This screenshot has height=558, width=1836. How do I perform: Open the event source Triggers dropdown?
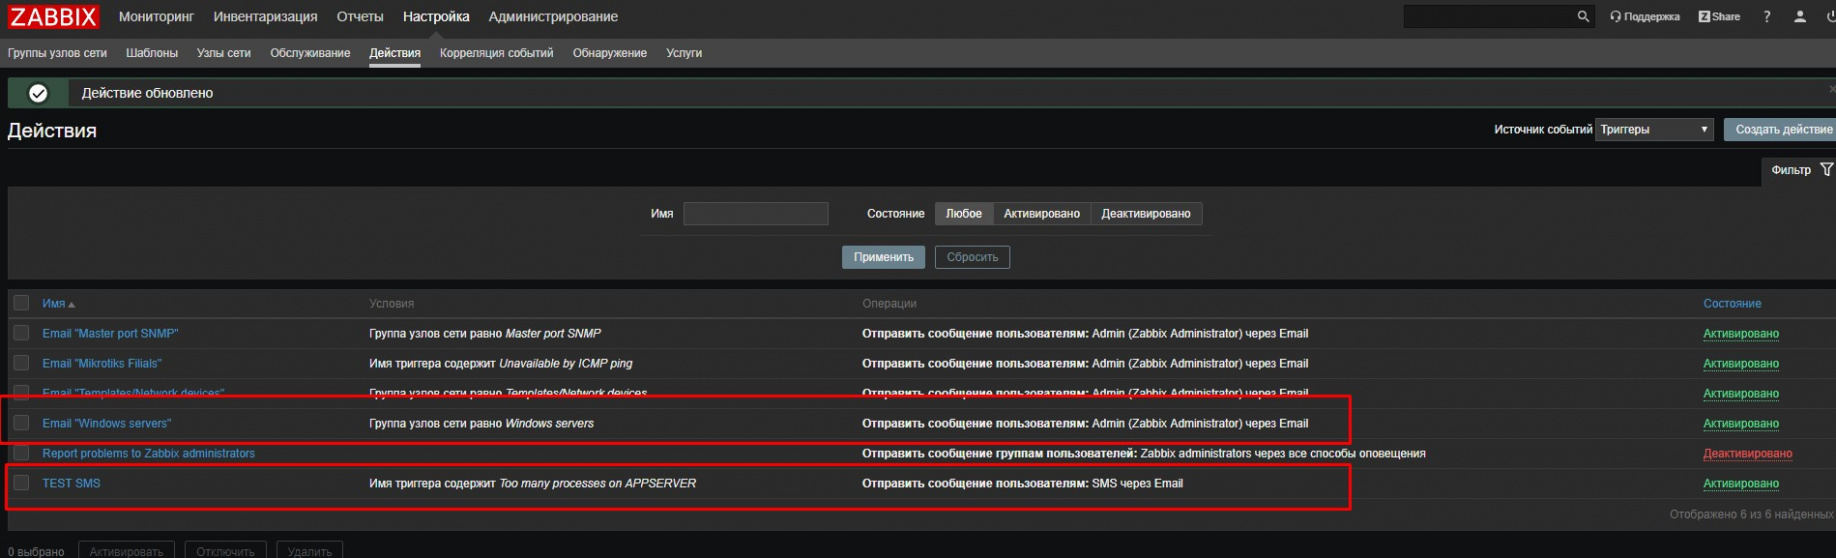(1654, 130)
